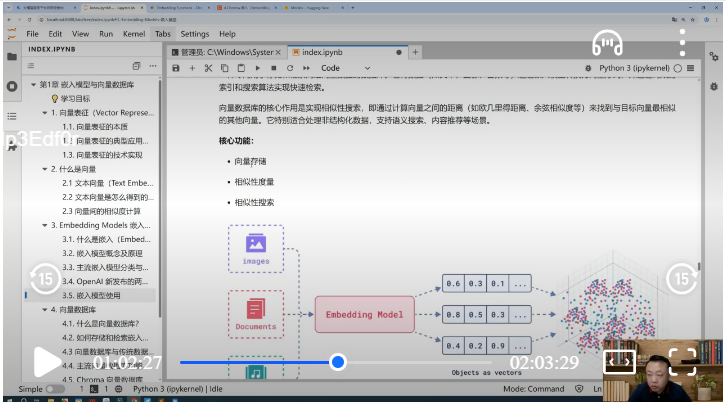Image resolution: width=726 pixels, height=402 pixels.
Task: Open the Run menu
Action: click(106, 34)
